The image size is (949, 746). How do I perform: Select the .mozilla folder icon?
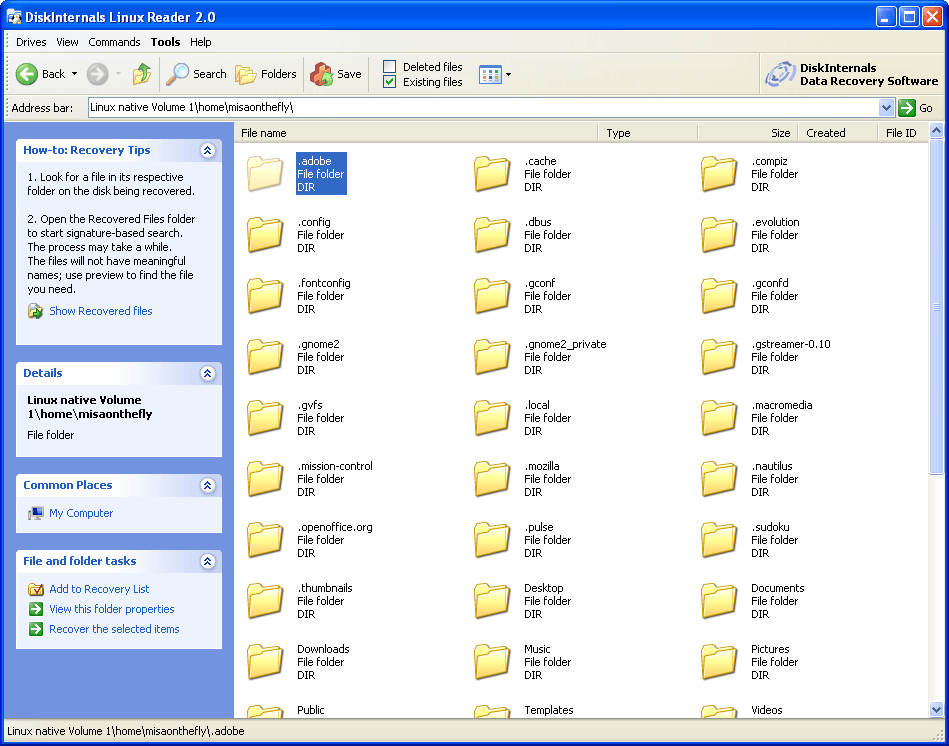coord(493,478)
